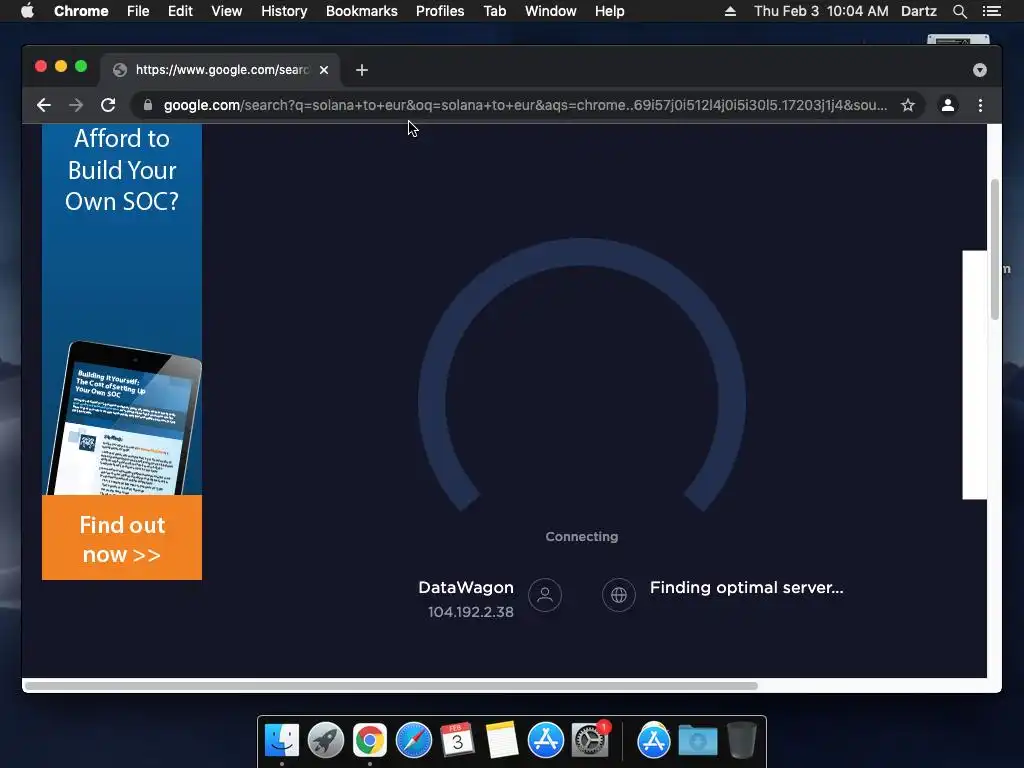This screenshot has width=1024, height=768.
Task: Open Calendar from the Dock
Action: tap(457, 740)
